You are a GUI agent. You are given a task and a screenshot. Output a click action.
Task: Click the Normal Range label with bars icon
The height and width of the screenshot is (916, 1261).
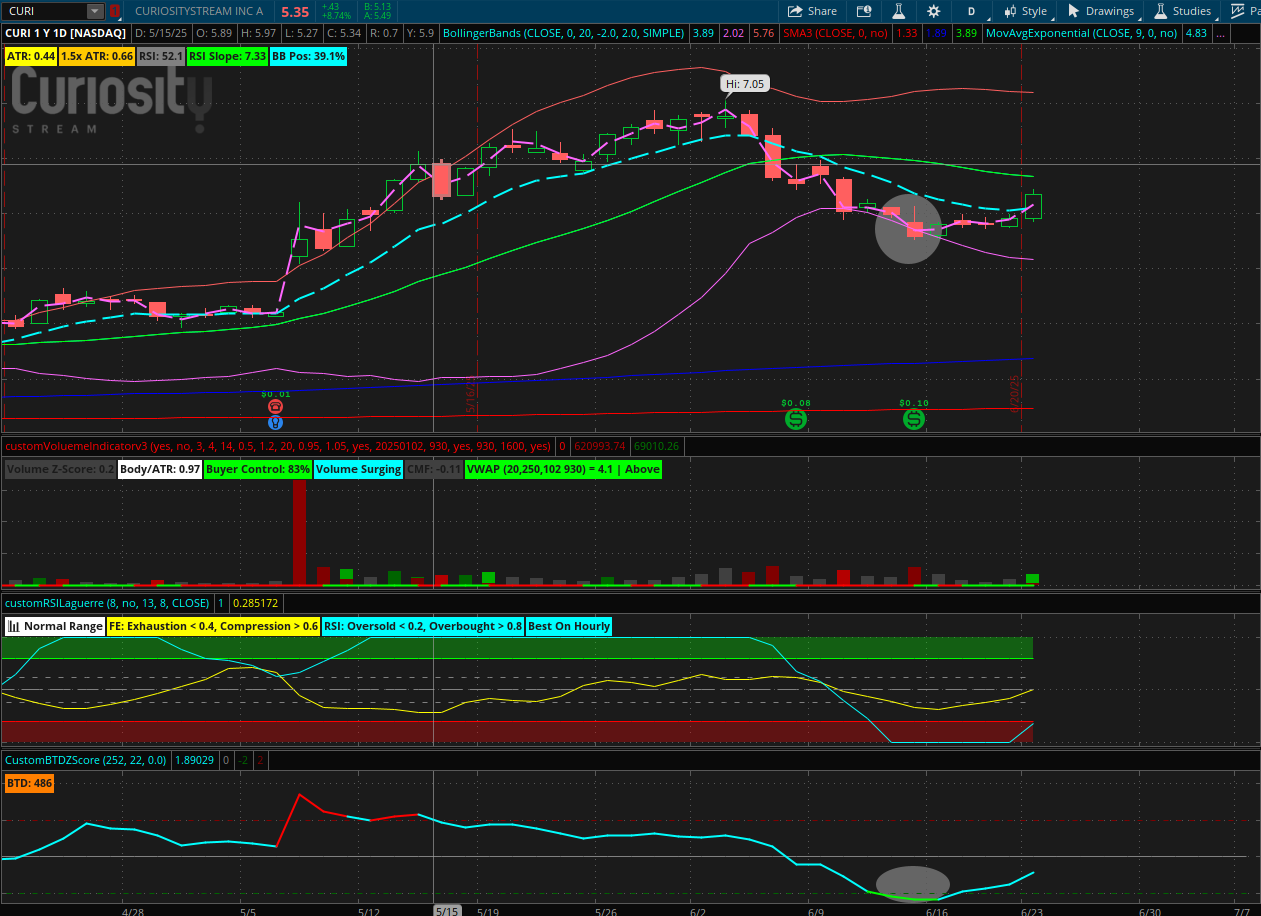55,626
